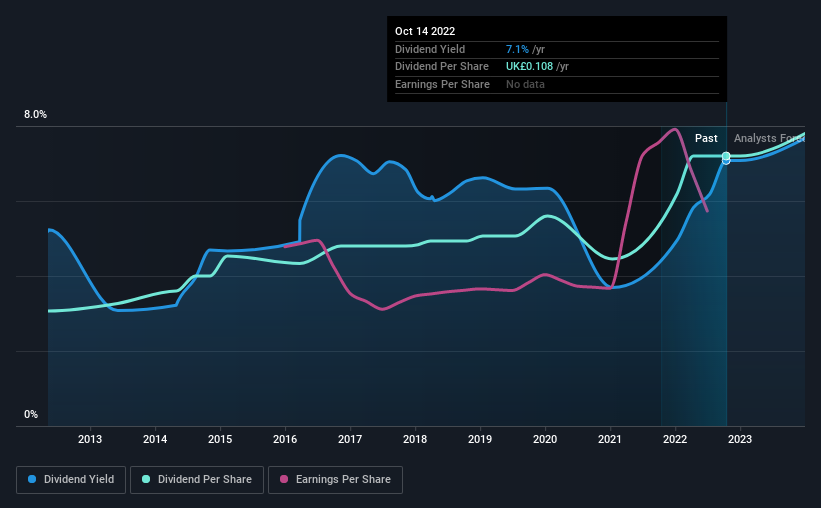Image resolution: width=821 pixels, height=508 pixels.
Task: Click the Analysts Forecasts section label
Action: (768, 139)
